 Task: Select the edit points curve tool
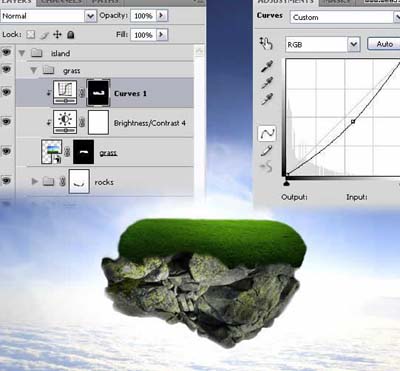pyautogui.click(x=267, y=133)
